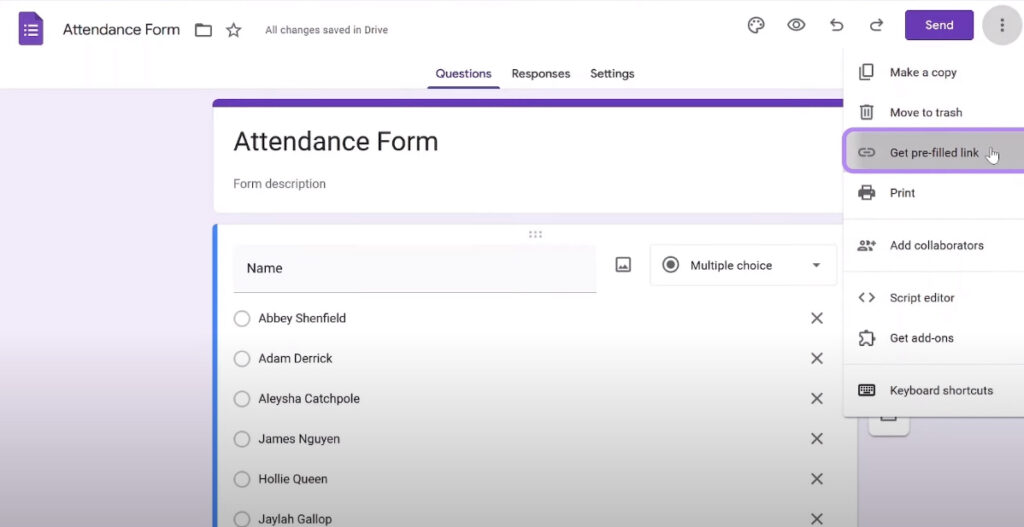The image size is (1024, 527).
Task: Remove the Hollie Queen option
Action: 816,479
